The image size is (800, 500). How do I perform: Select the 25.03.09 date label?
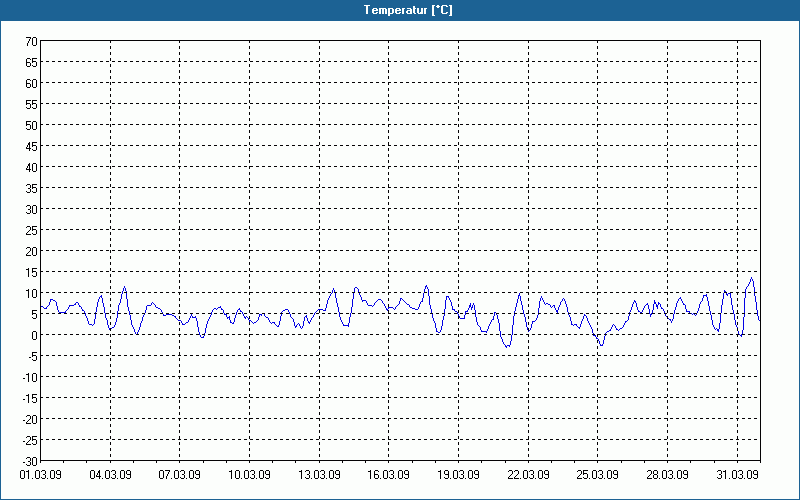point(598,475)
